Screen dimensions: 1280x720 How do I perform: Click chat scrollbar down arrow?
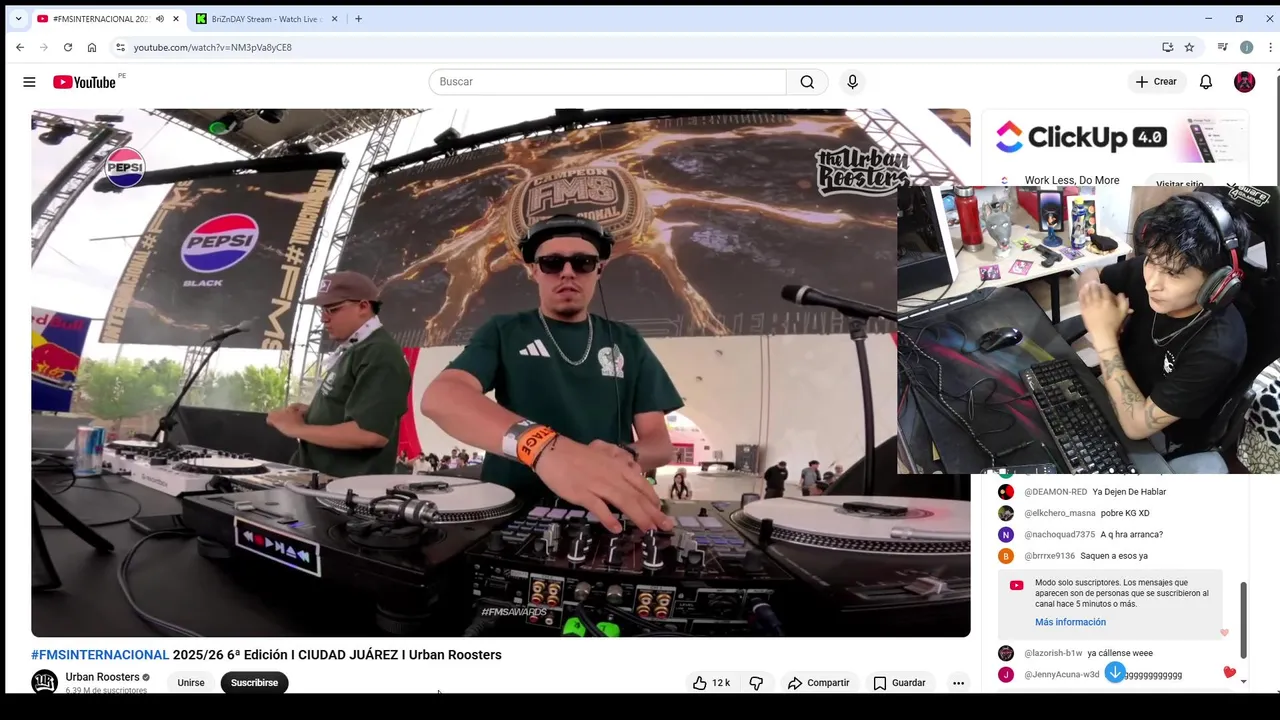pos(1243,682)
